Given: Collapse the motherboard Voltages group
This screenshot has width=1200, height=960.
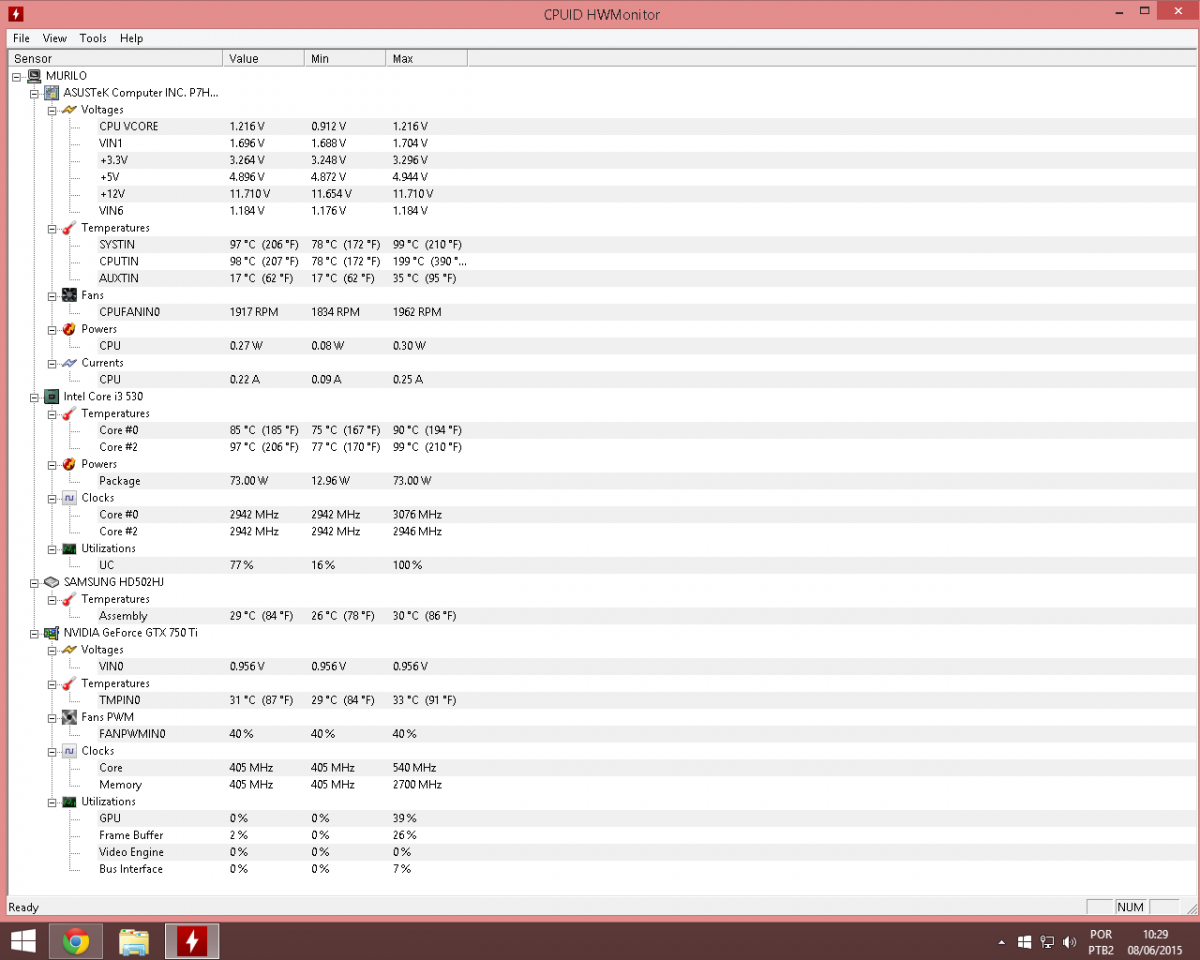Looking at the screenshot, I should (52, 110).
